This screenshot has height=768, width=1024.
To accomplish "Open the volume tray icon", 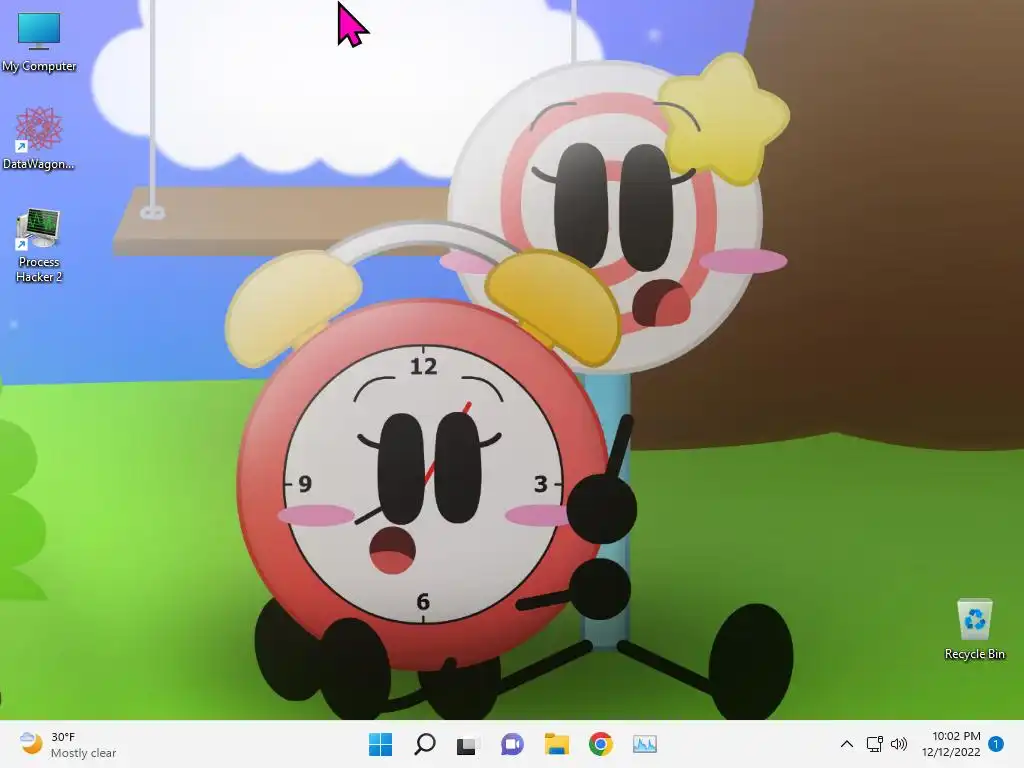I will pyautogui.click(x=899, y=744).
